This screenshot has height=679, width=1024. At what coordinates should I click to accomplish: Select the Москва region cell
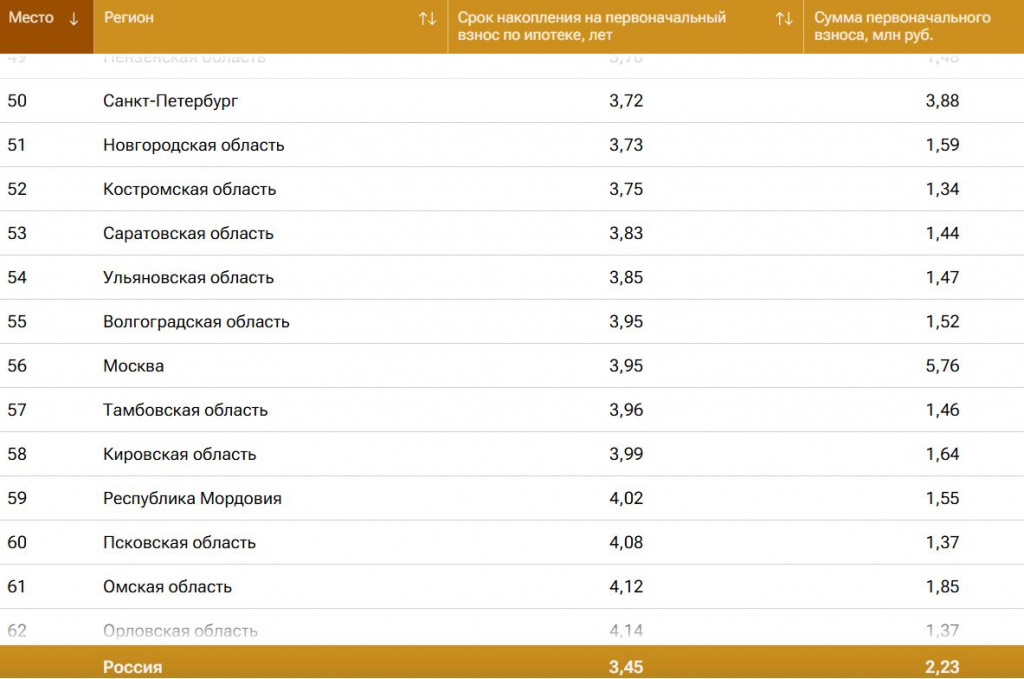click(x=133, y=366)
